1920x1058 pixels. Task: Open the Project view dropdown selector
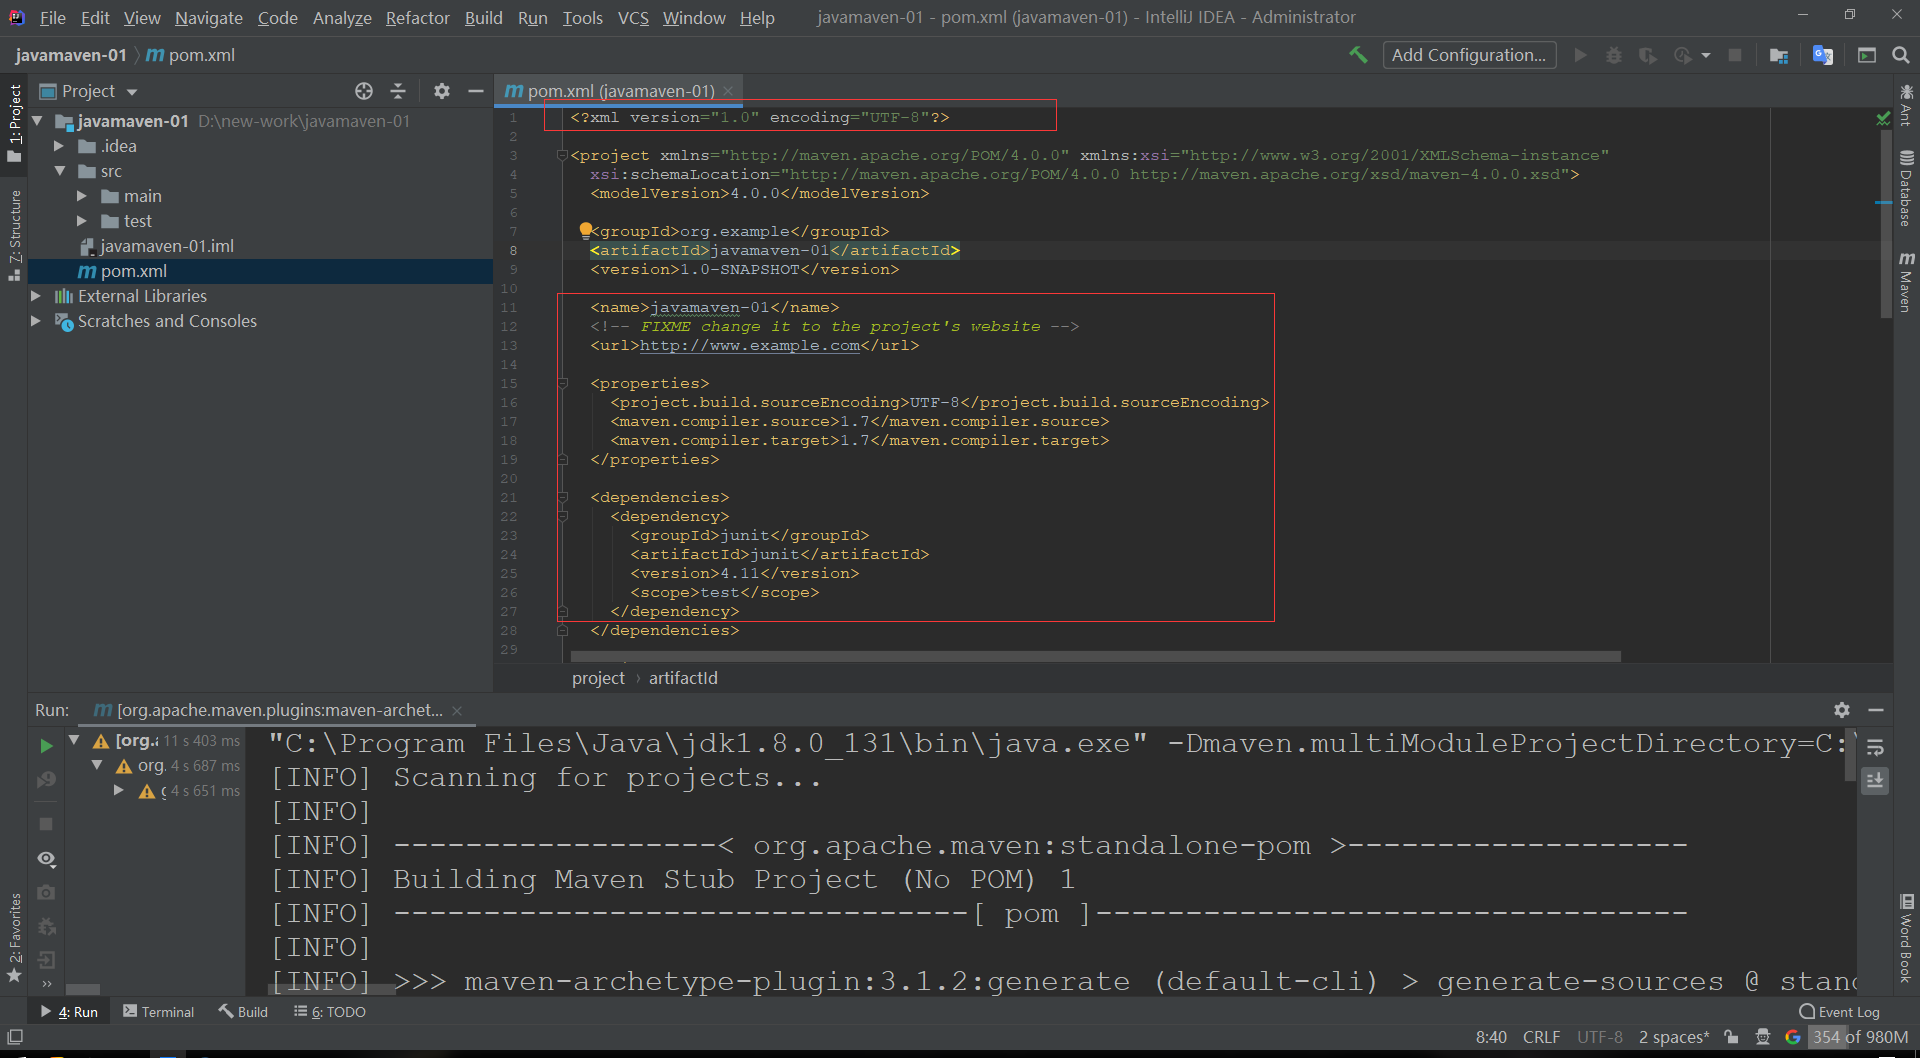tap(133, 91)
